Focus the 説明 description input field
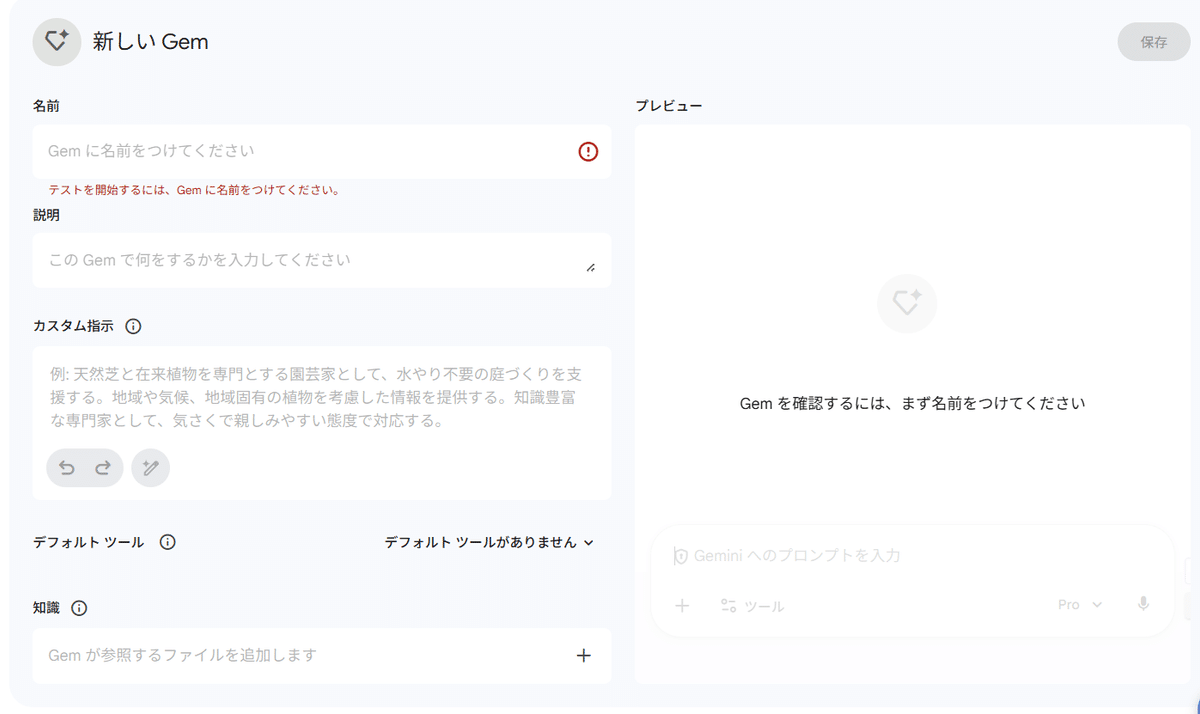Viewport: 1200px width, 714px height. (322, 261)
